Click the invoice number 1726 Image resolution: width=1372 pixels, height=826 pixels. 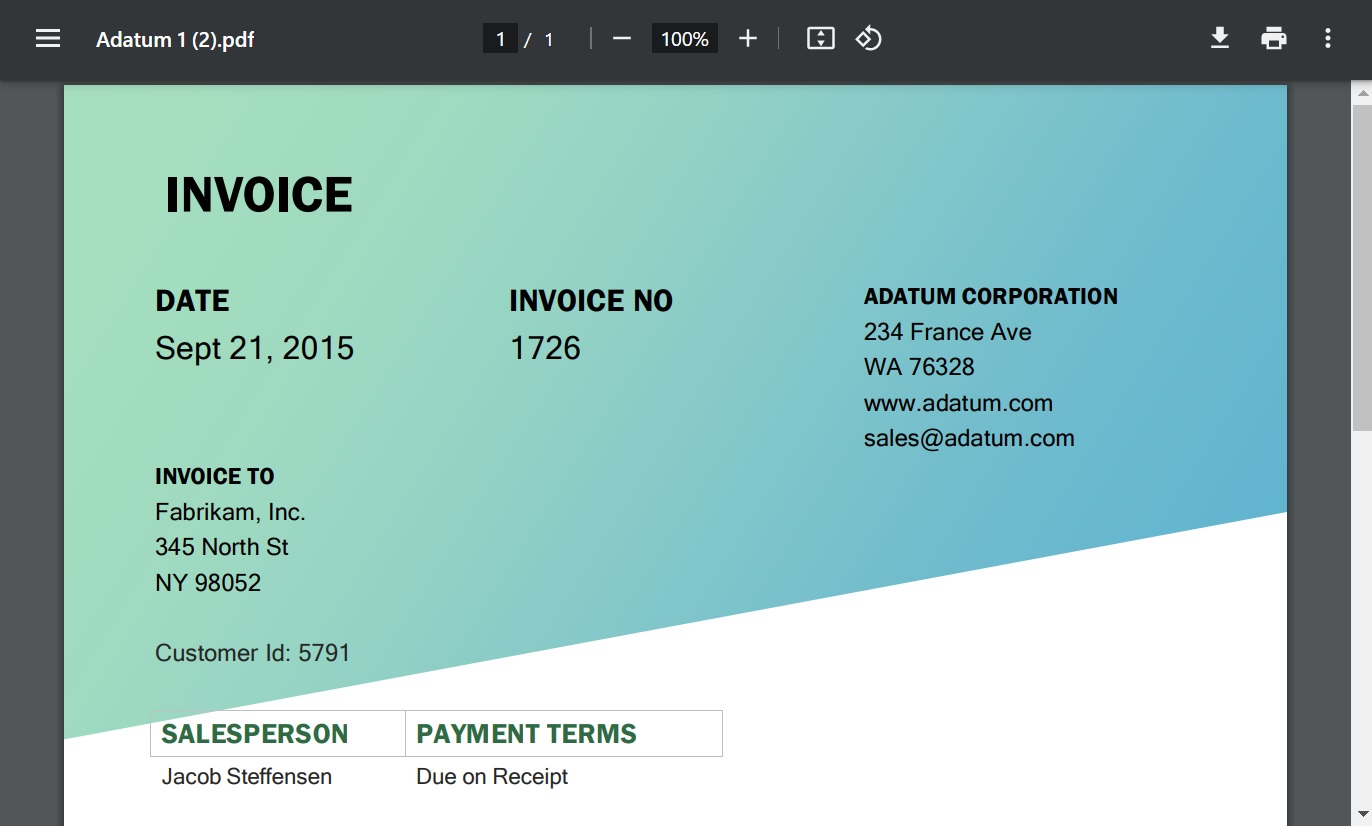(545, 348)
